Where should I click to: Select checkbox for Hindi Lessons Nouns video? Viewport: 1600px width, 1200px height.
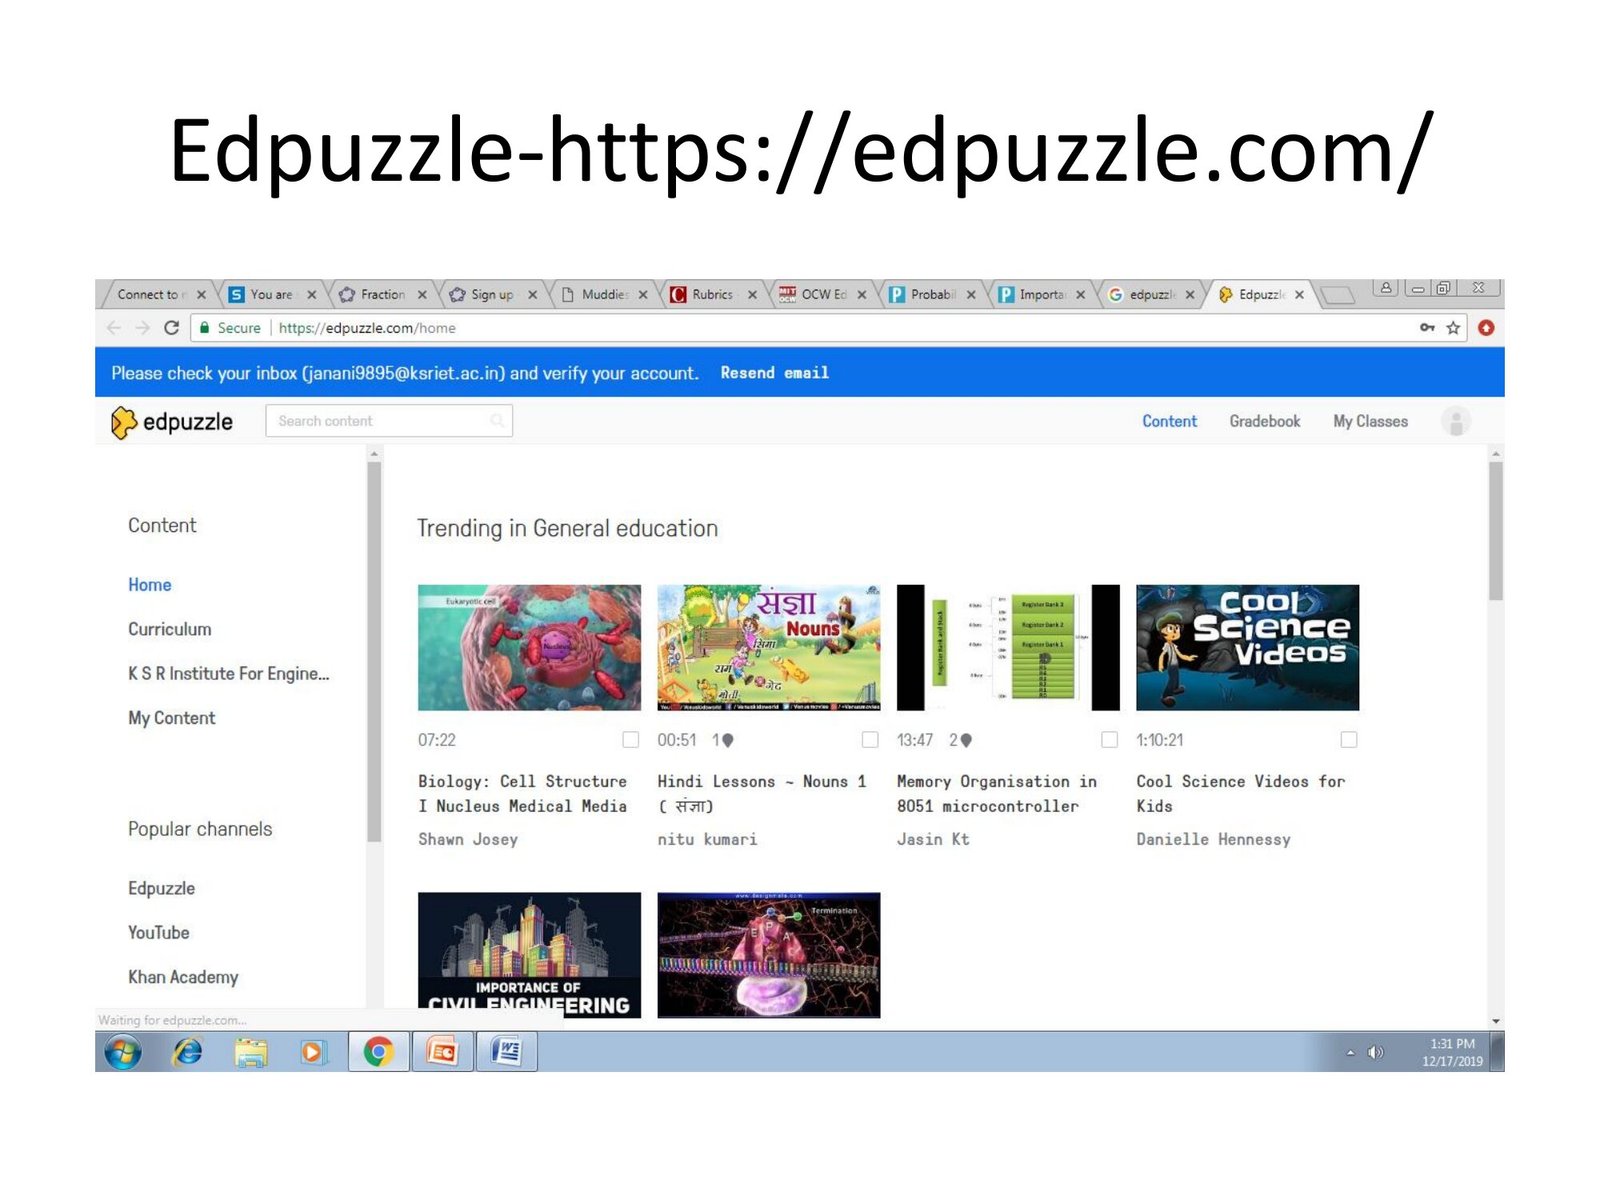point(870,739)
